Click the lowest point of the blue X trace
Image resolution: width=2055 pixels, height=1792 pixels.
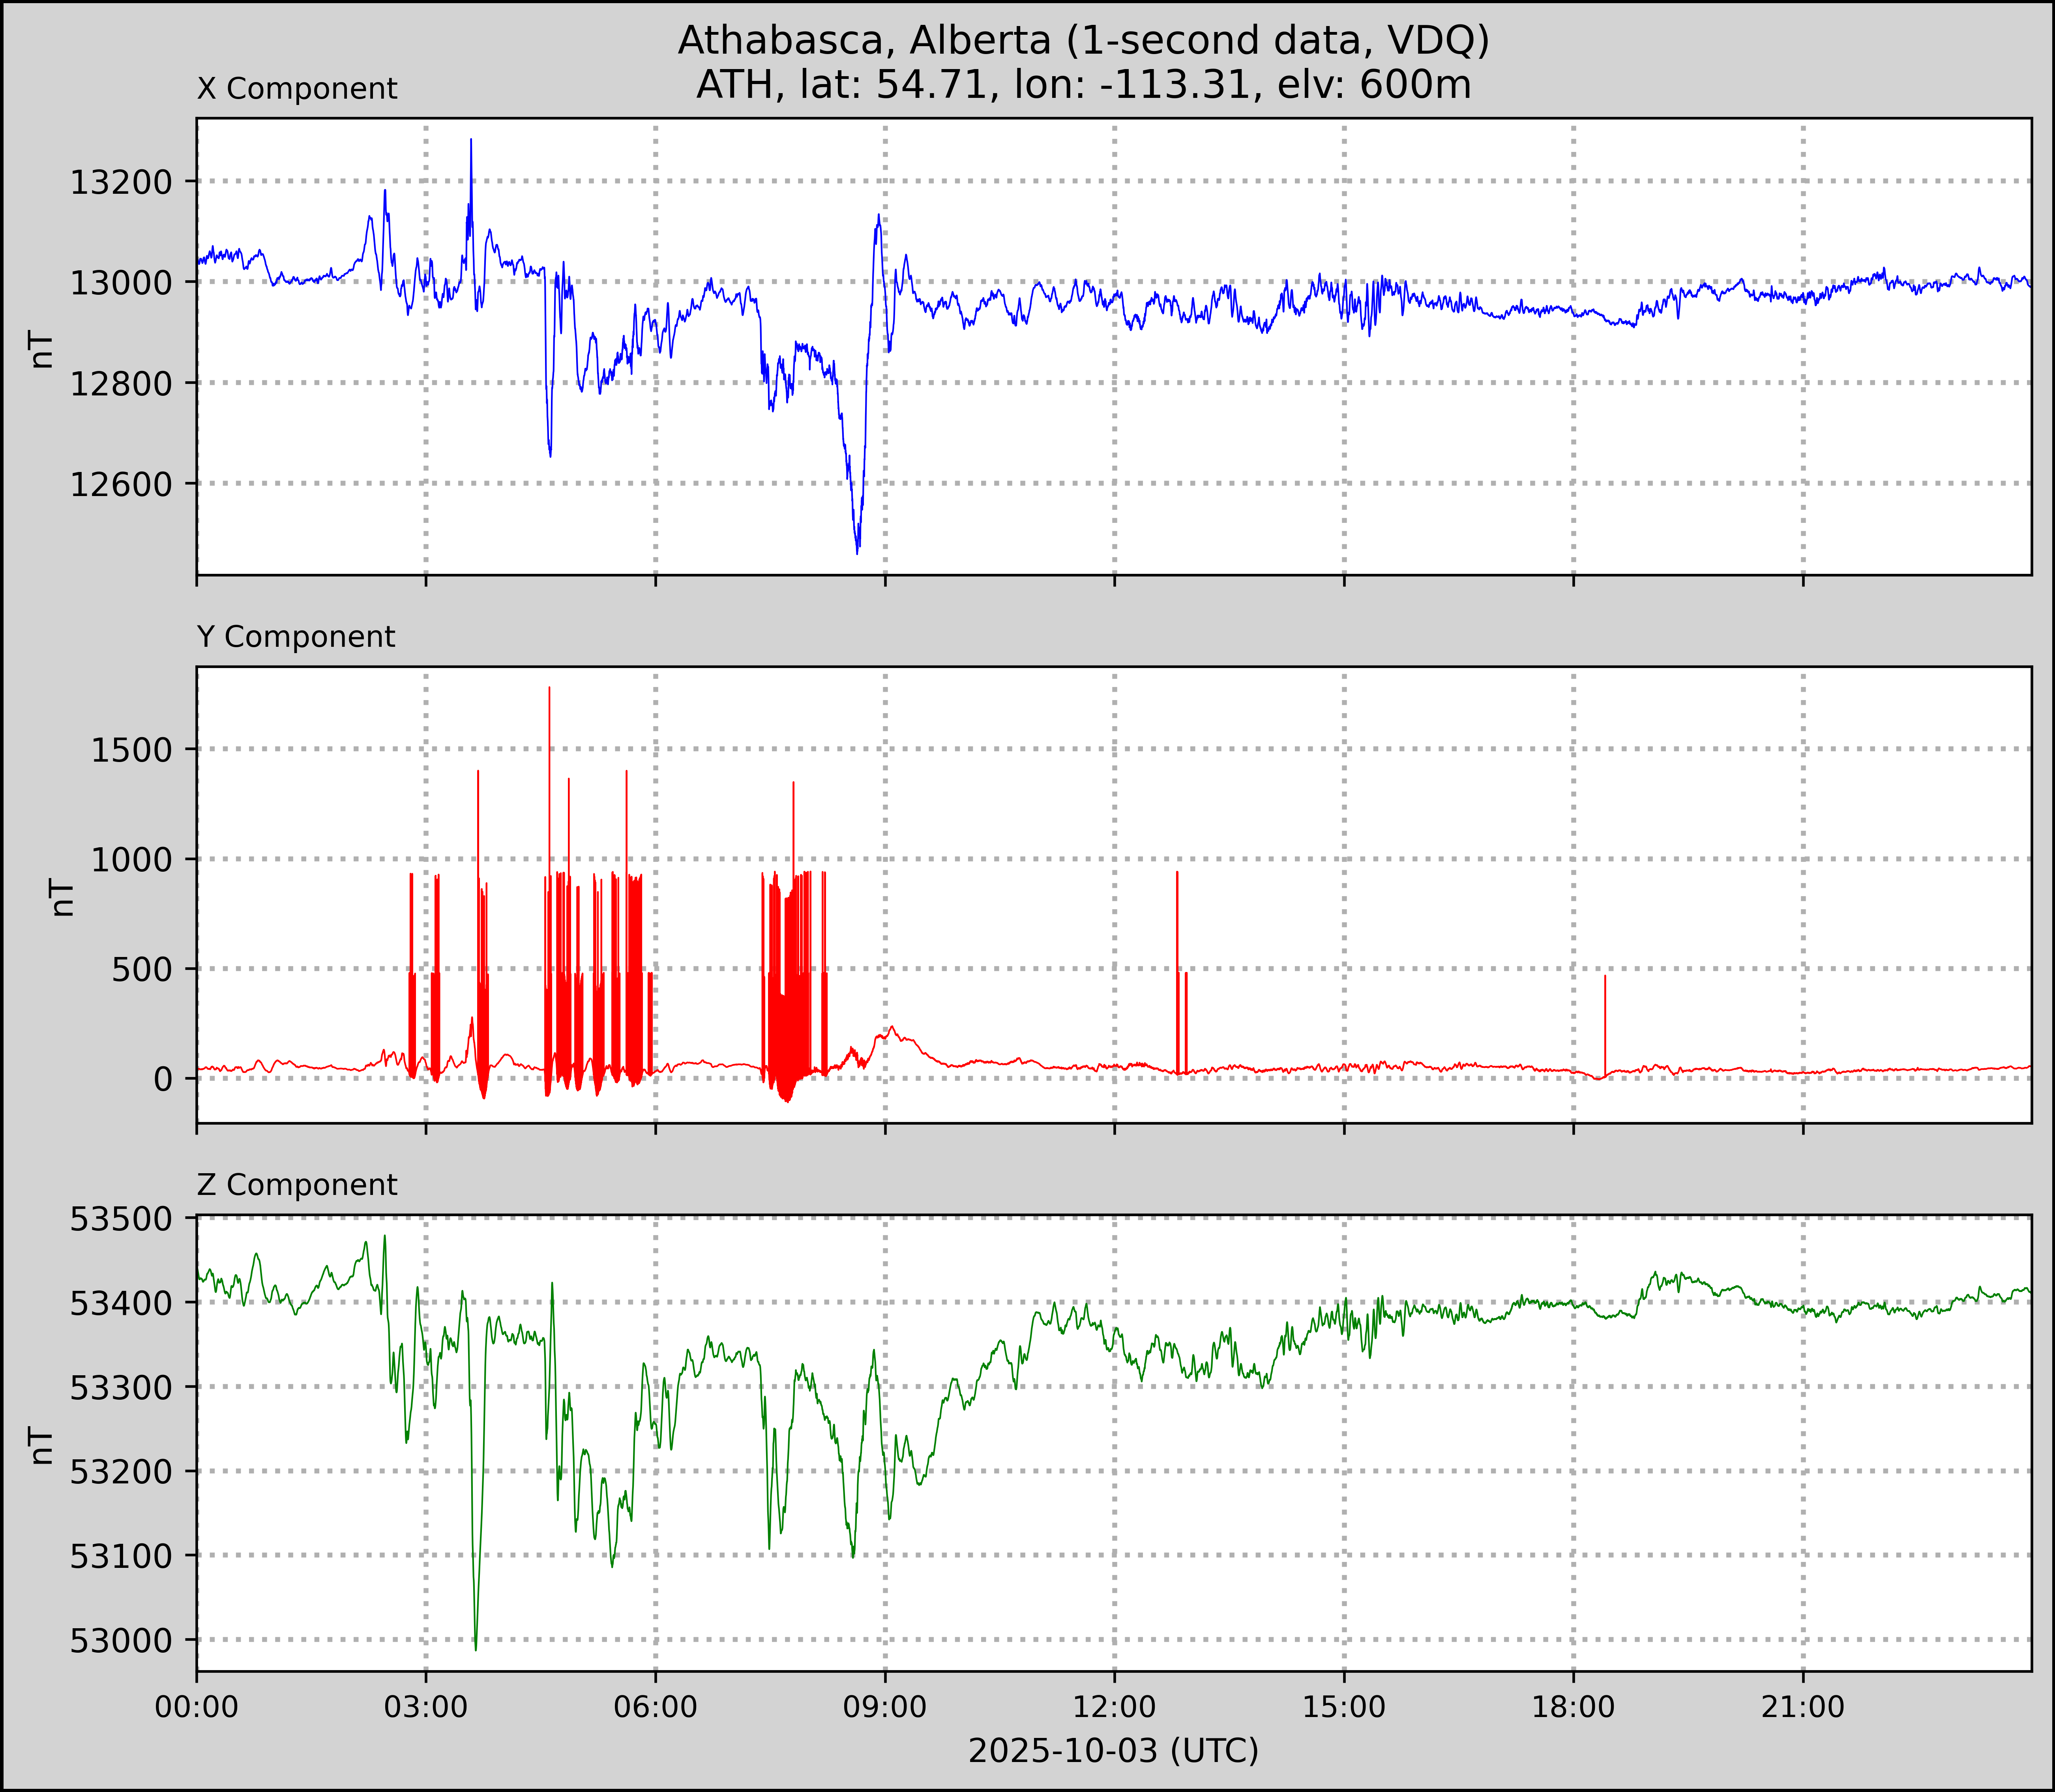[x=857, y=552]
